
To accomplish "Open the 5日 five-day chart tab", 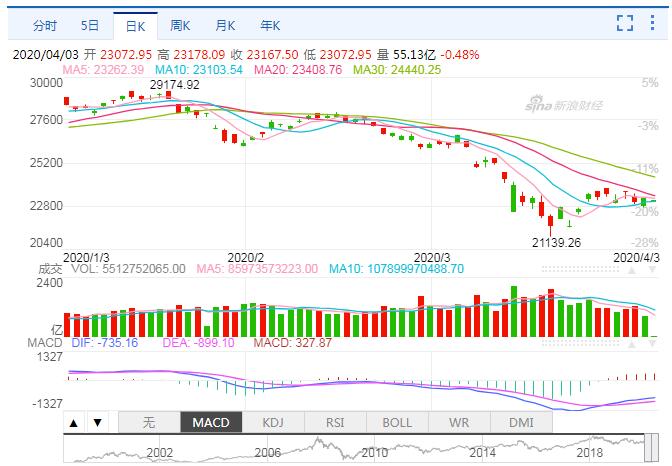I will [90, 24].
